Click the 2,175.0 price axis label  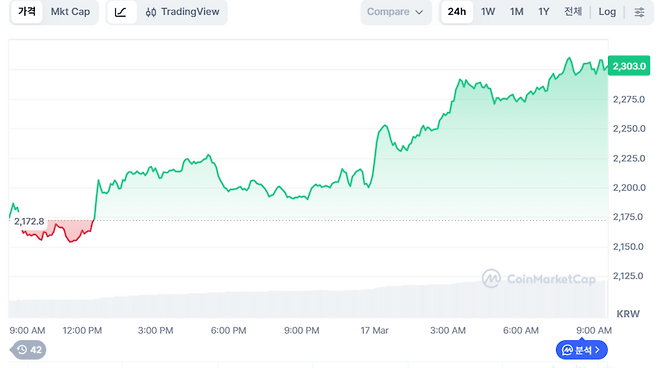[x=628, y=217]
